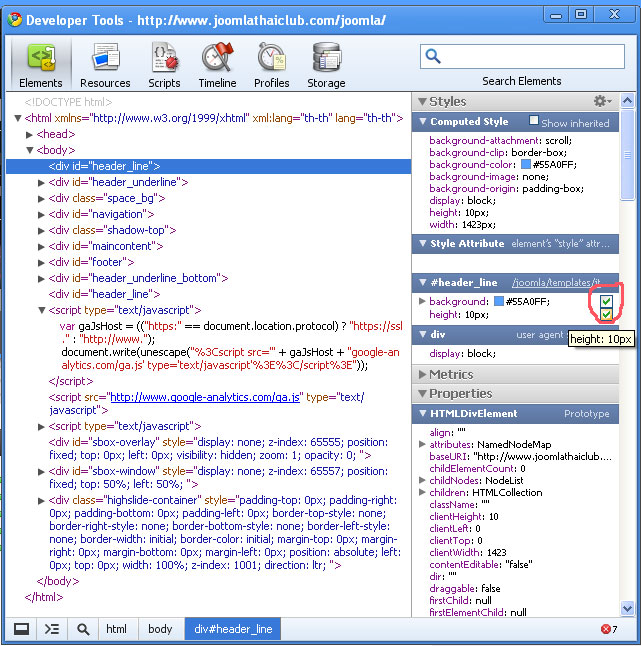Expand the div id="header_underline" node
Image resolution: width=641 pixels, height=646 pixels.
(41, 183)
